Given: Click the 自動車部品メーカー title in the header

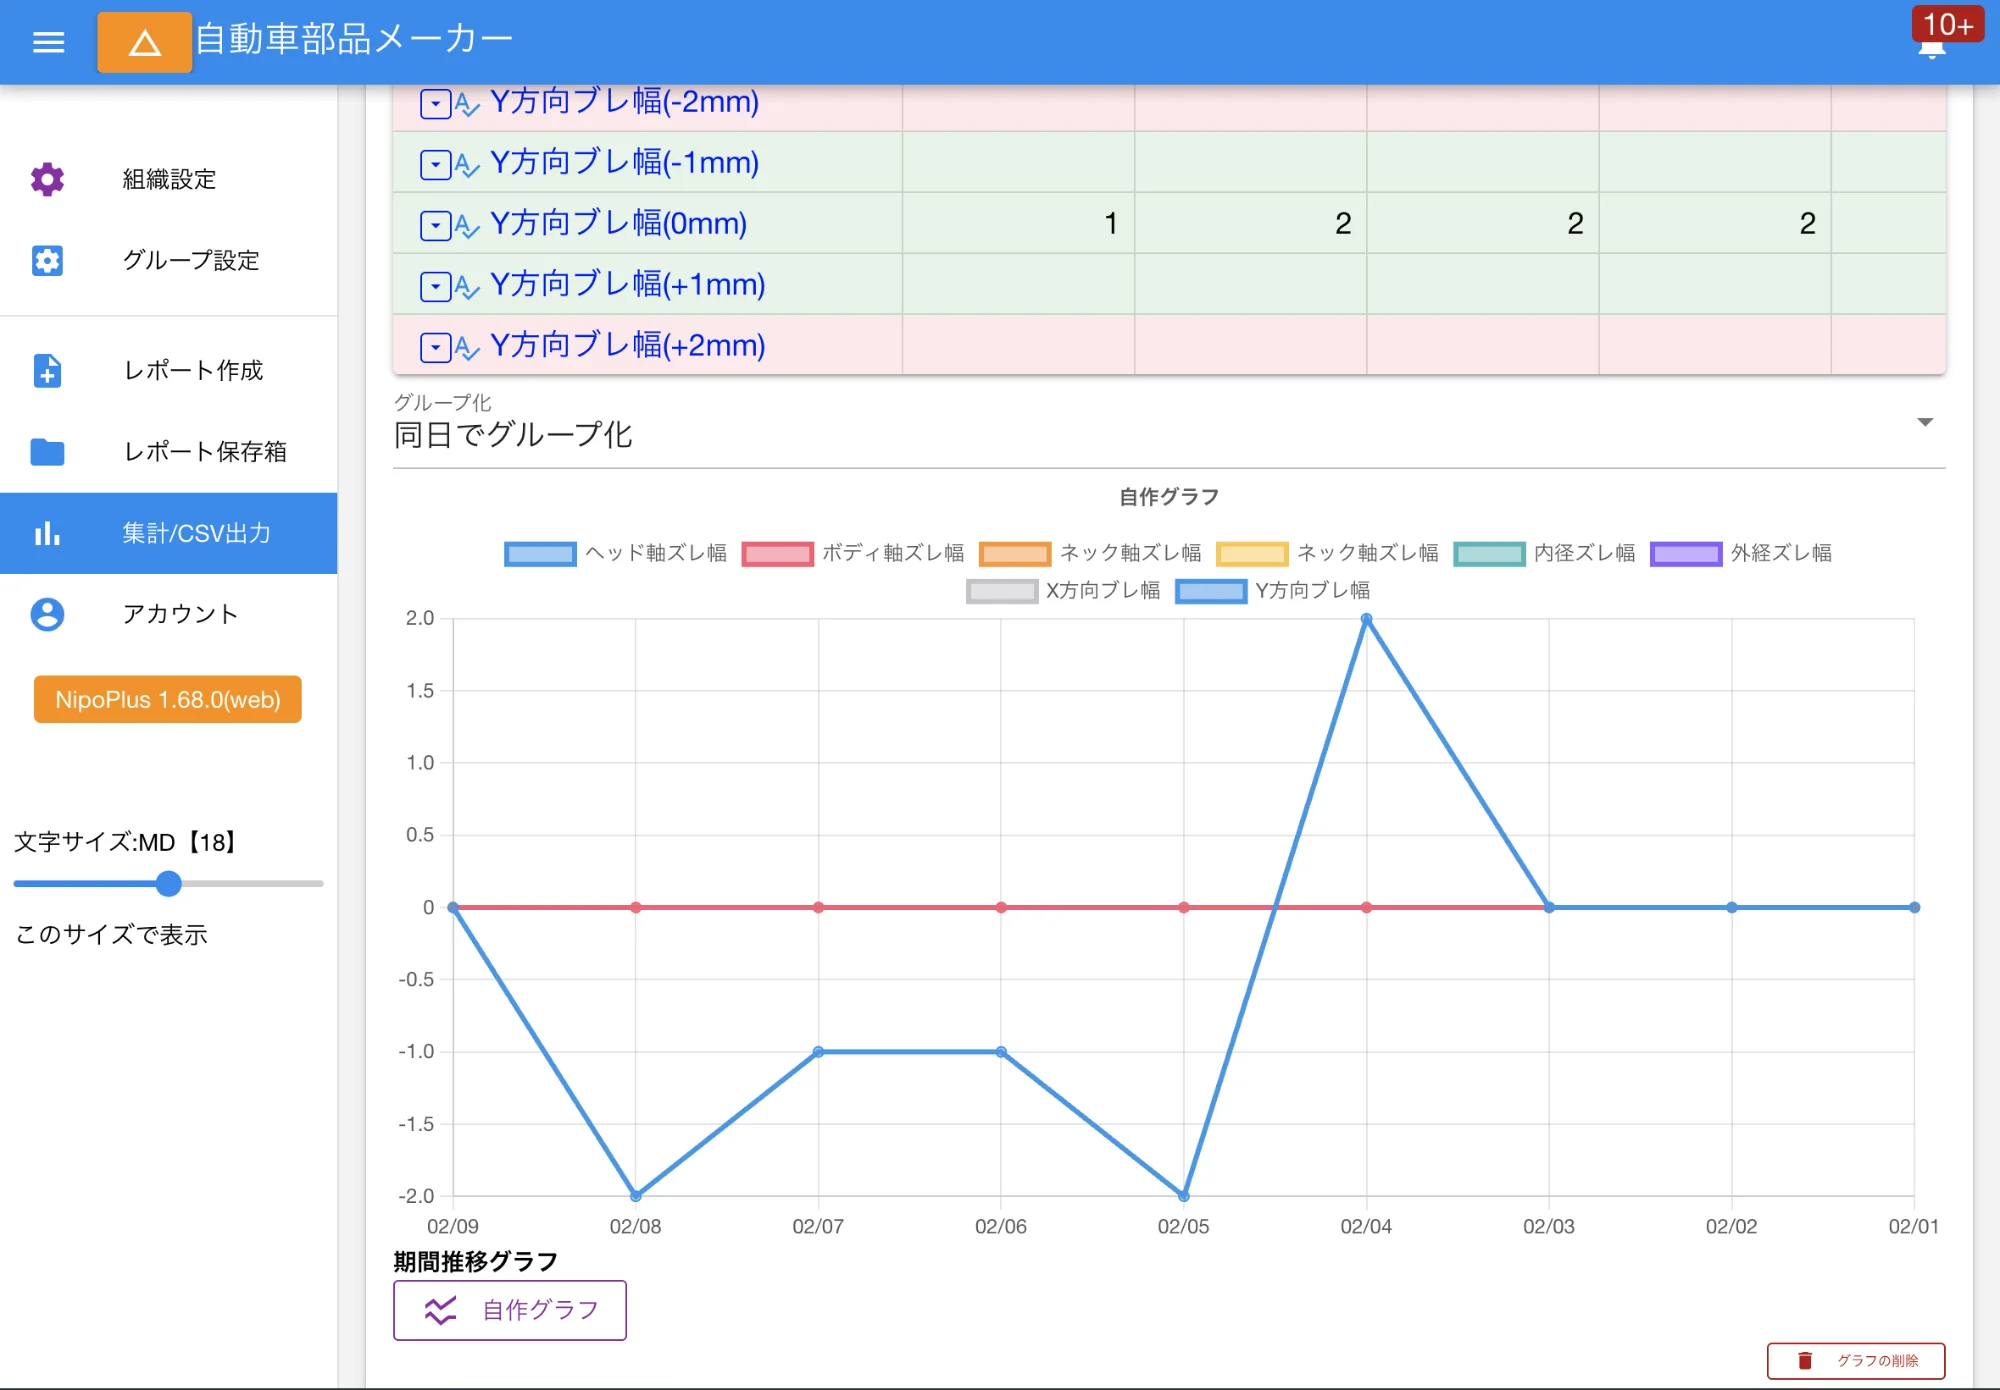Looking at the screenshot, I should (352, 37).
